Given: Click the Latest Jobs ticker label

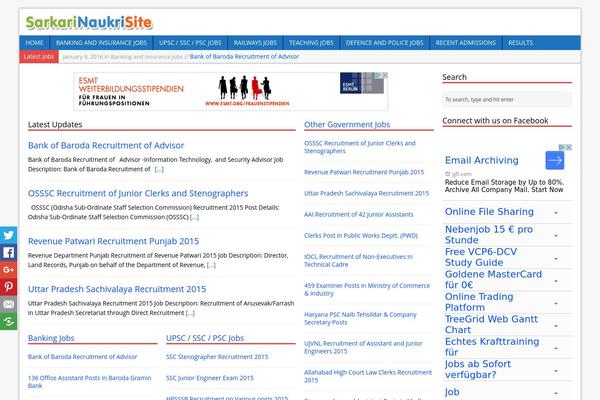Looking at the screenshot, I should pos(39,57).
